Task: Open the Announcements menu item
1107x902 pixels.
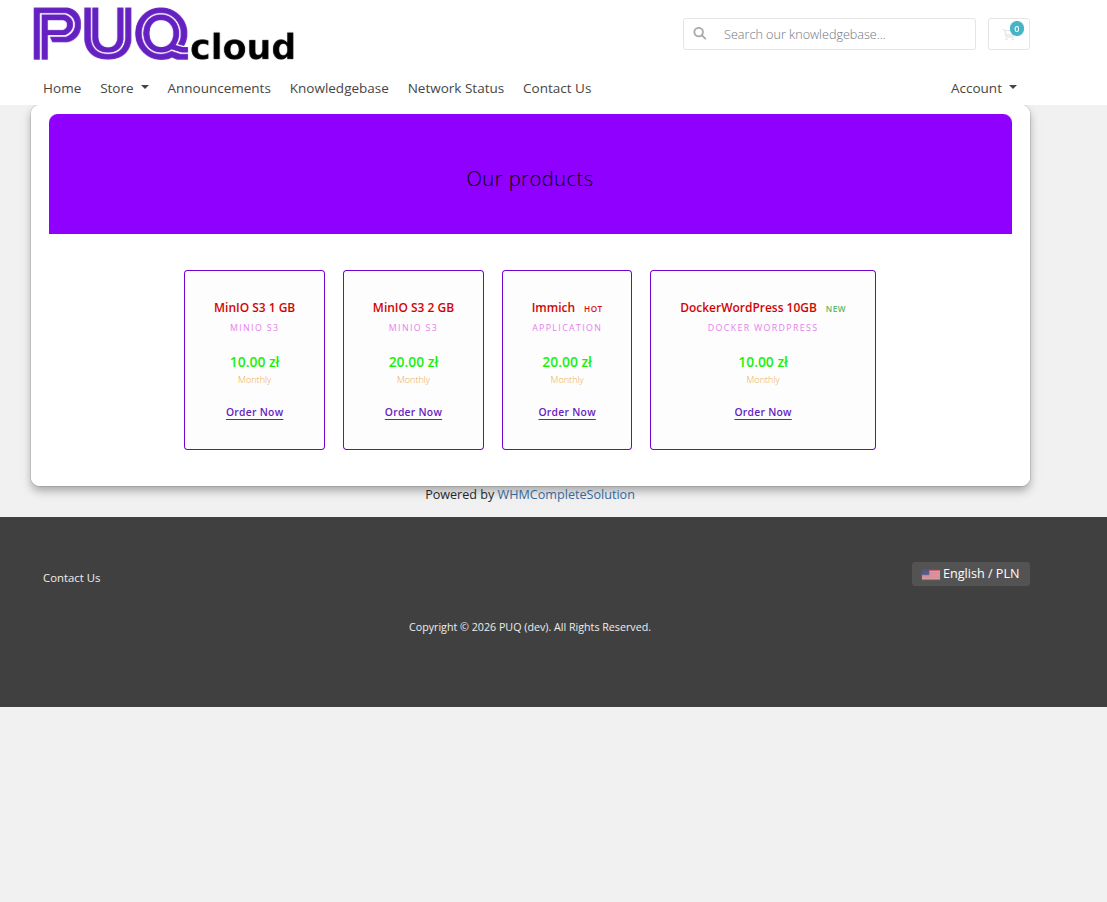Action: [219, 88]
